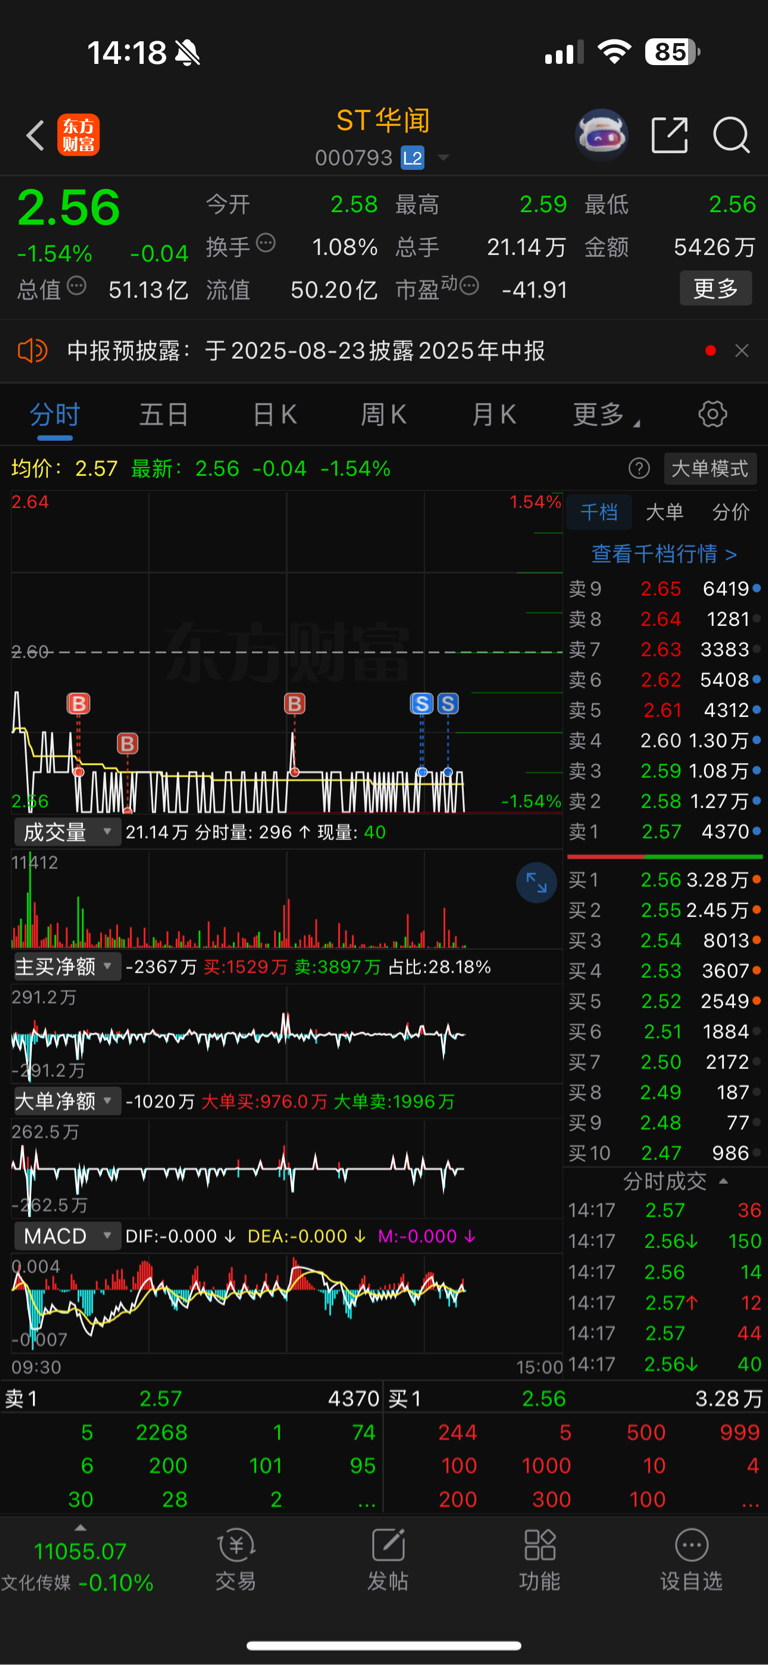Switch to the 月K chart tab

493,415
